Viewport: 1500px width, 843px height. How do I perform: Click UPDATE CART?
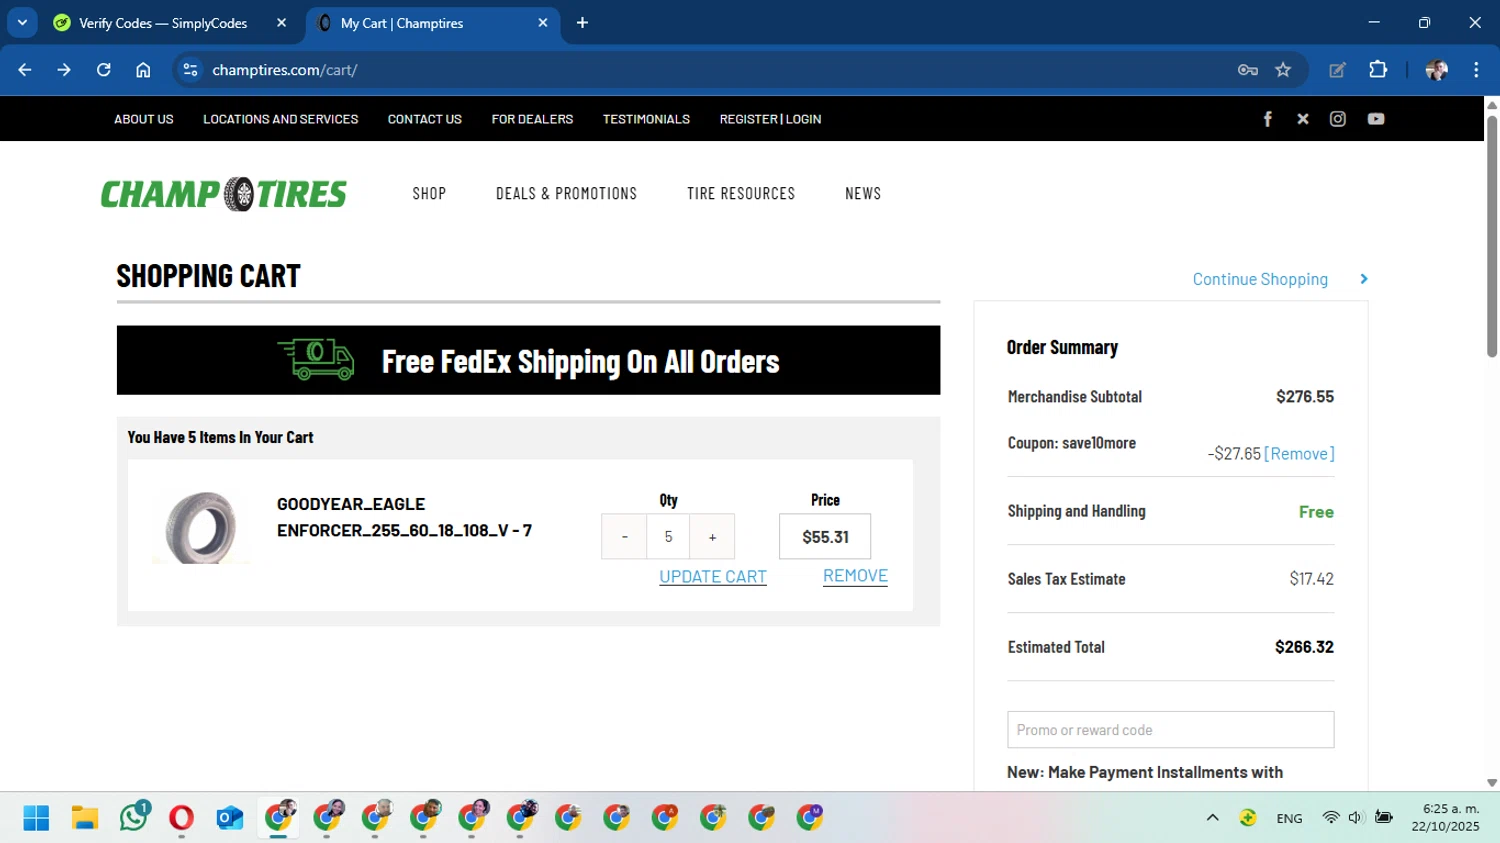tap(713, 577)
